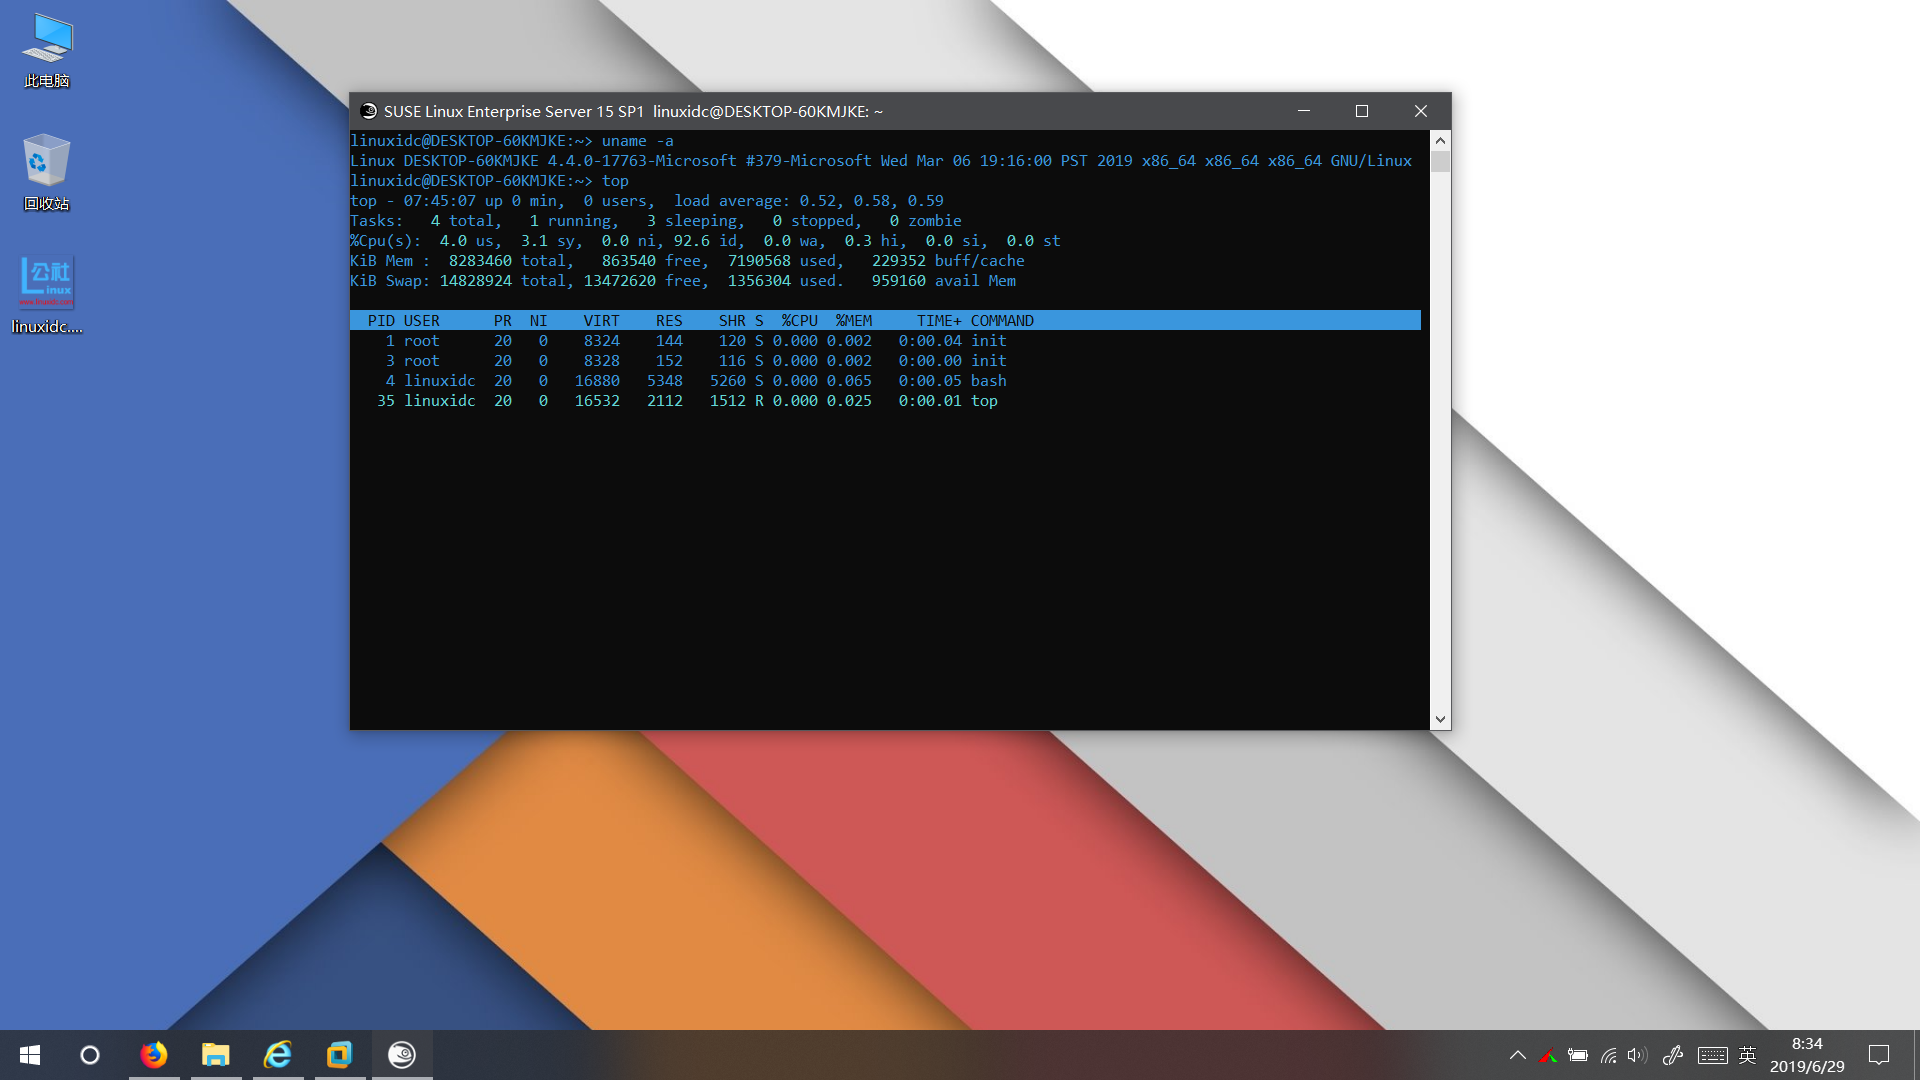Viewport: 1920px width, 1080px height.
Task: Click the SUSE terminal taskbar icon
Action: pos(402,1055)
